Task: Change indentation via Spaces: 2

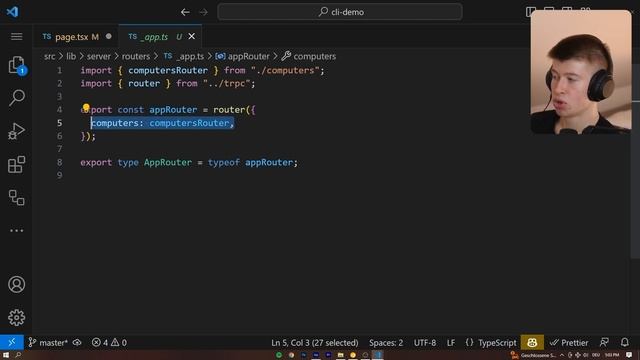Action: click(x=386, y=342)
